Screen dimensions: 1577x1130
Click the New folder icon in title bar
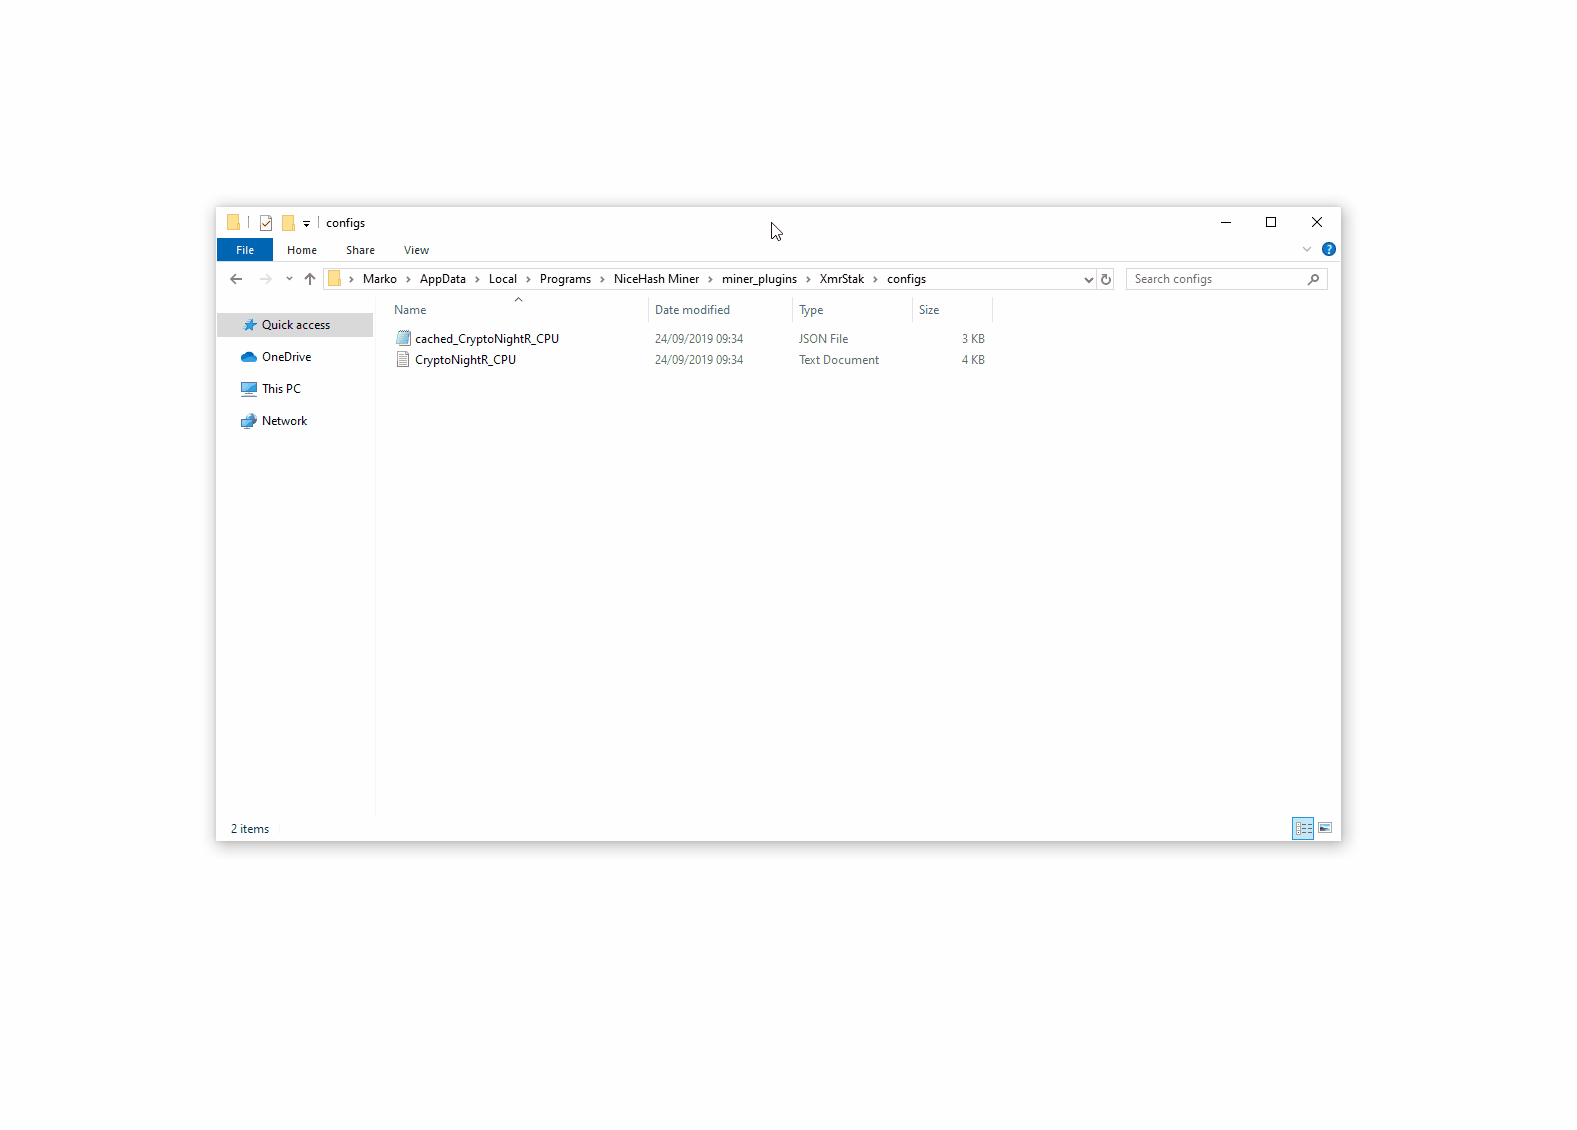[288, 223]
